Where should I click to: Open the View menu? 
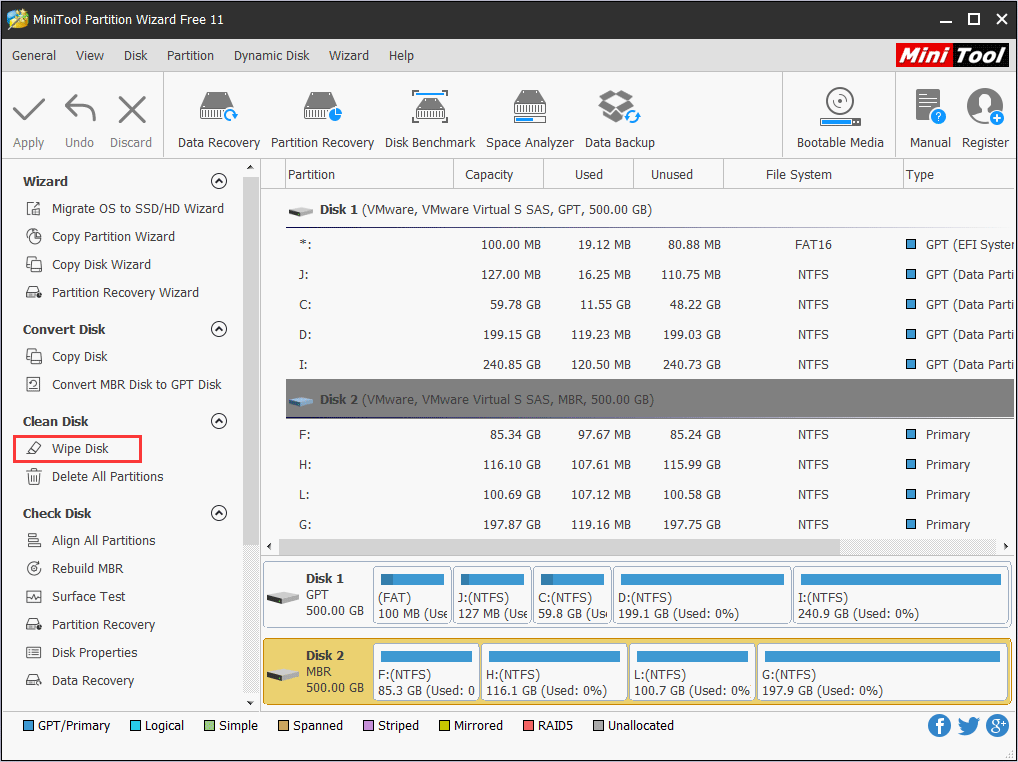[90, 56]
